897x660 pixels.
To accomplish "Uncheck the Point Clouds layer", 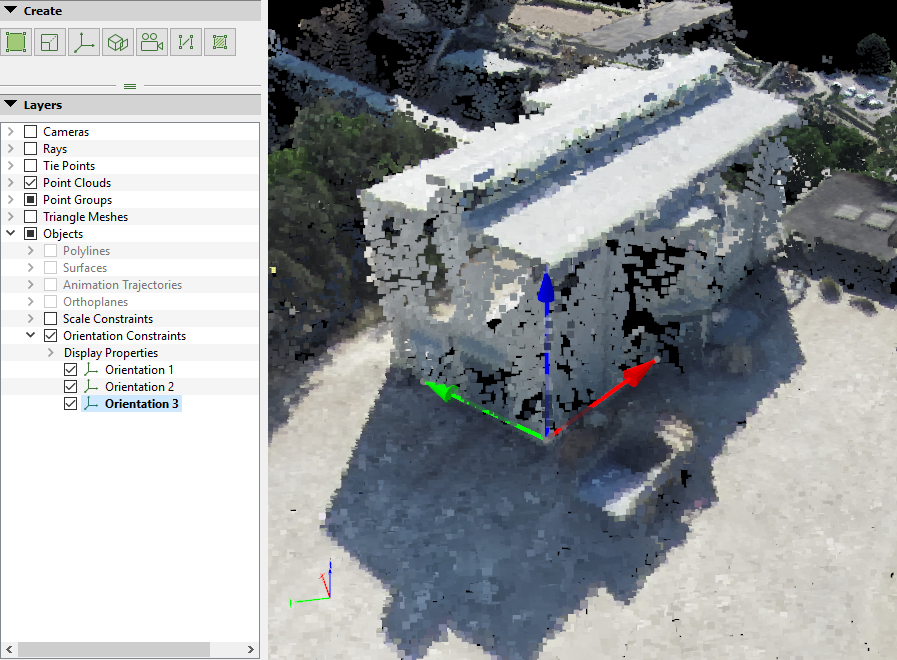I will [x=30, y=183].
